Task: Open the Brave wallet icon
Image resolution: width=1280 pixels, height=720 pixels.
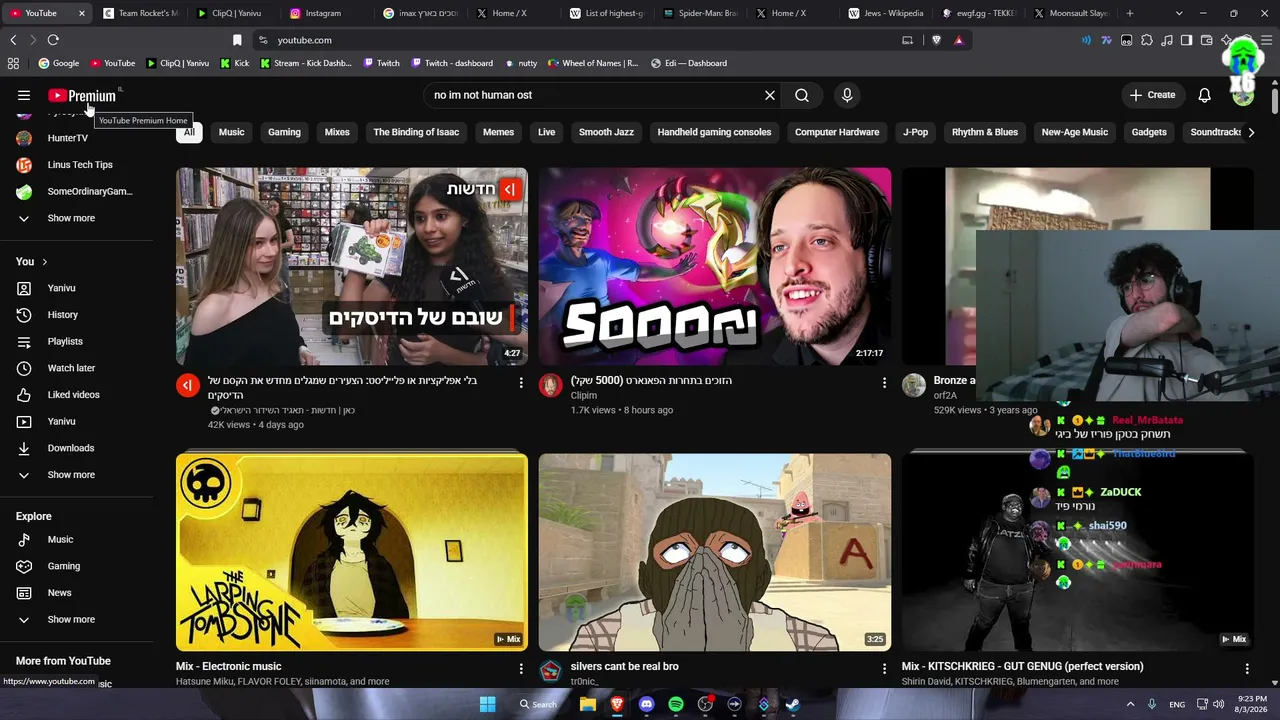Action: click(x=1206, y=40)
